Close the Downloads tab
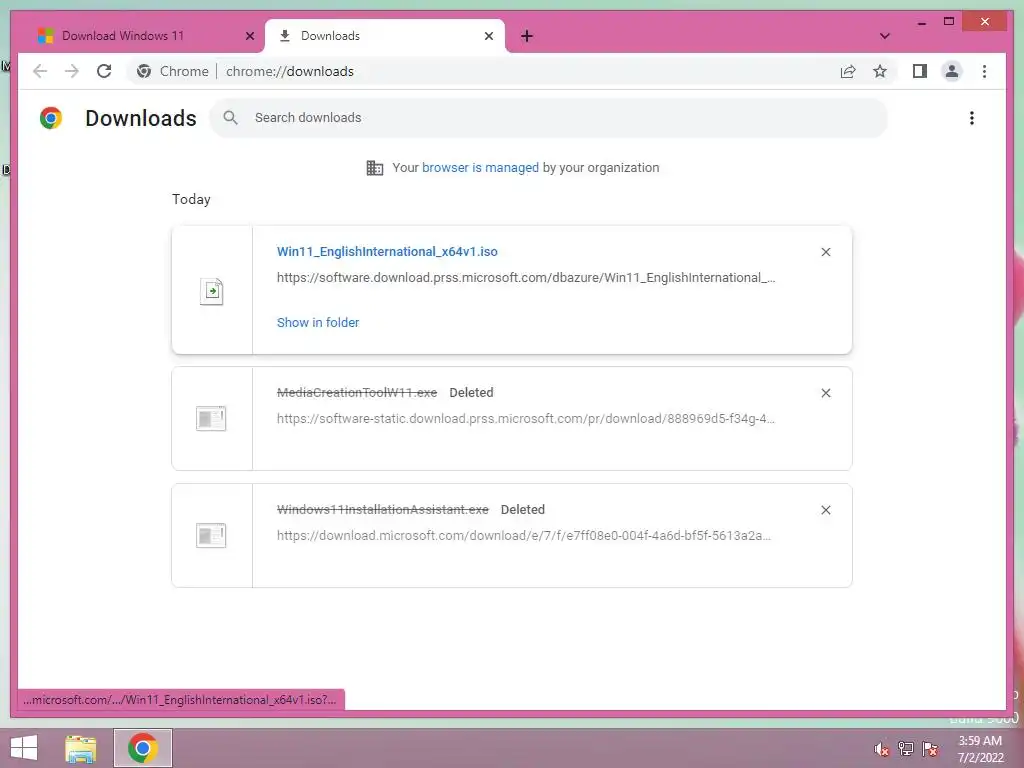This screenshot has width=1024, height=768. point(488,36)
